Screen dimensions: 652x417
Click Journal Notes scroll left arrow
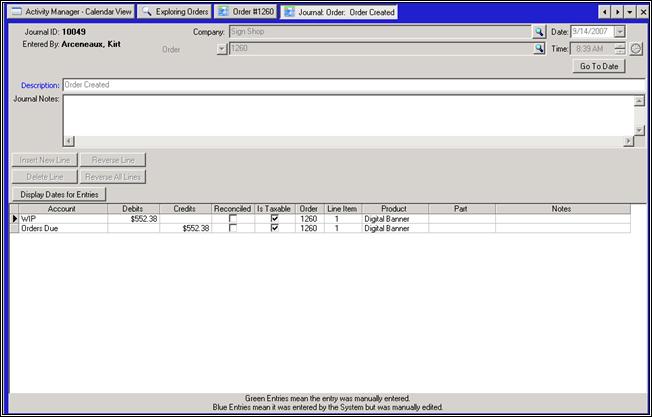69,141
